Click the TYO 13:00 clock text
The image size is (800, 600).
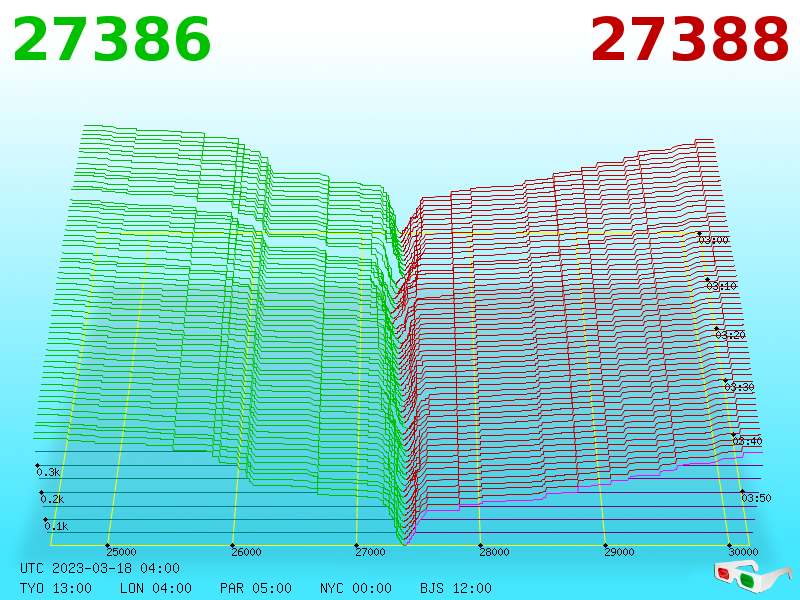56,588
